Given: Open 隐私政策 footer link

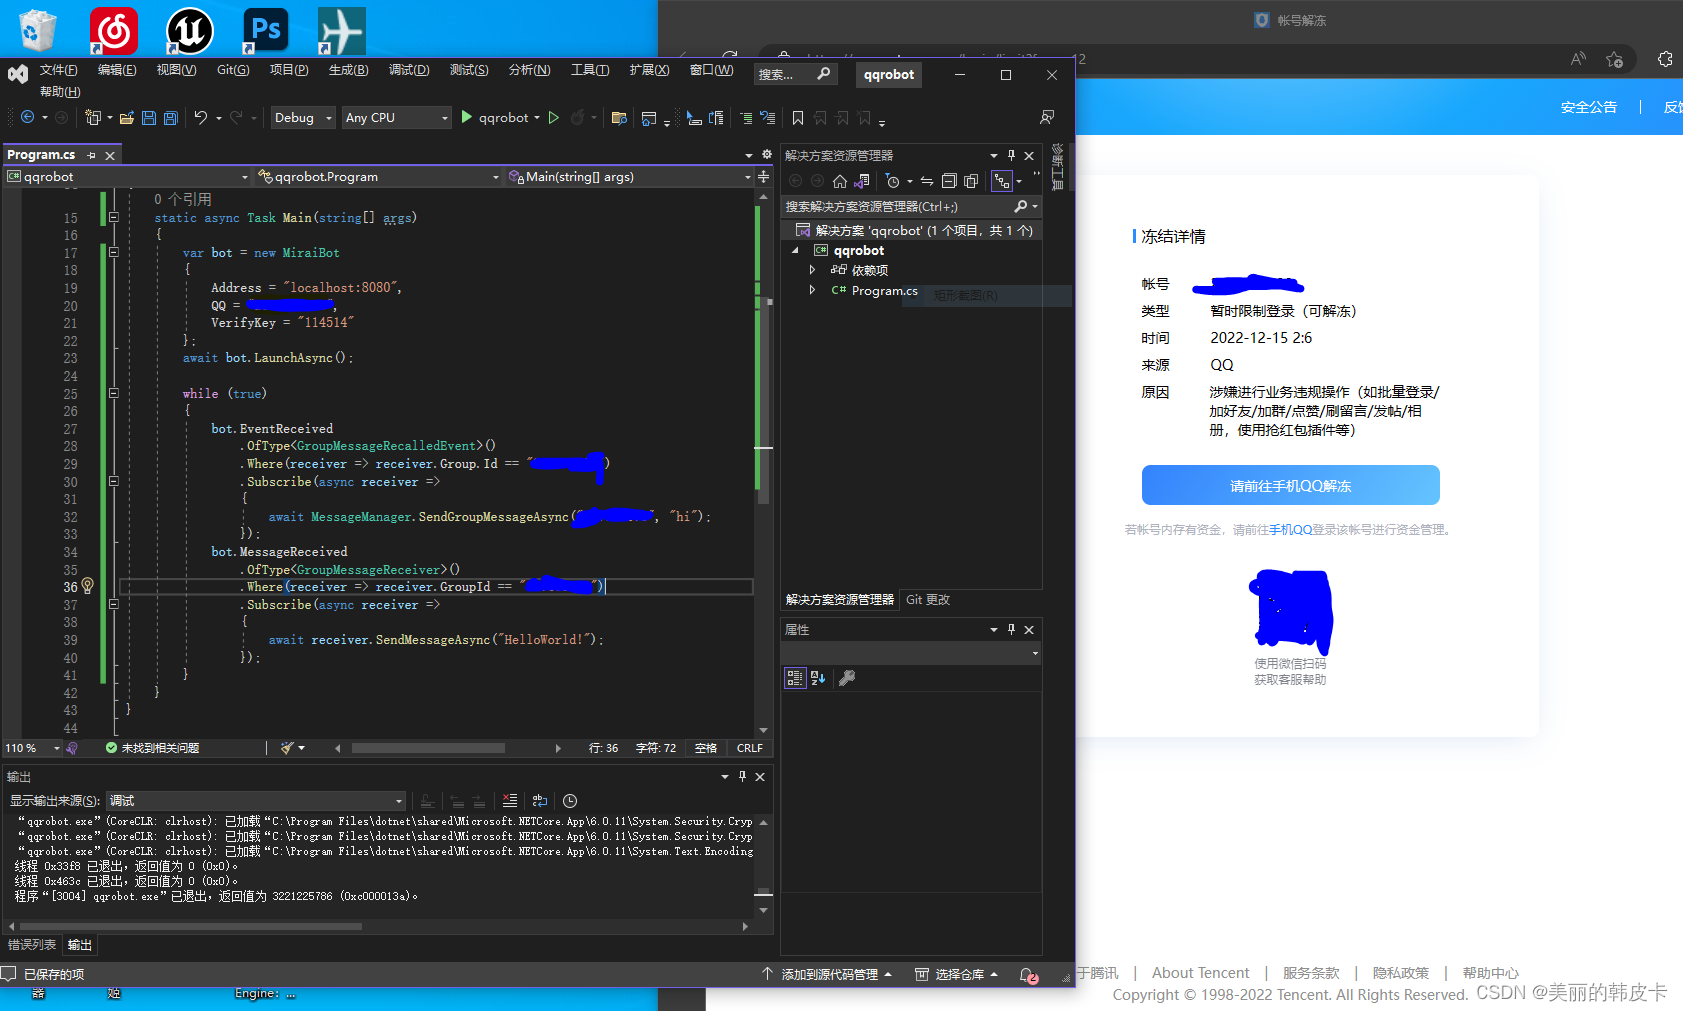Looking at the screenshot, I should coord(1400,973).
